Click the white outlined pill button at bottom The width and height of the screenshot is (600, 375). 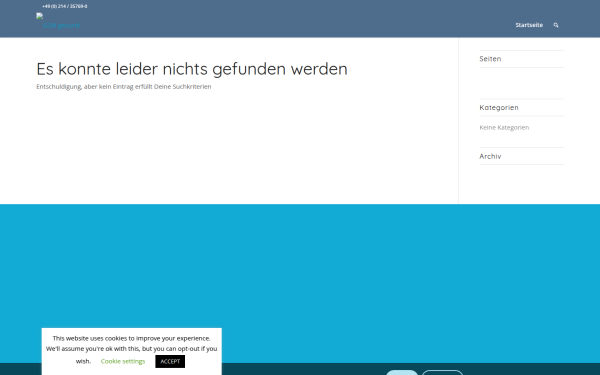[442, 373]
